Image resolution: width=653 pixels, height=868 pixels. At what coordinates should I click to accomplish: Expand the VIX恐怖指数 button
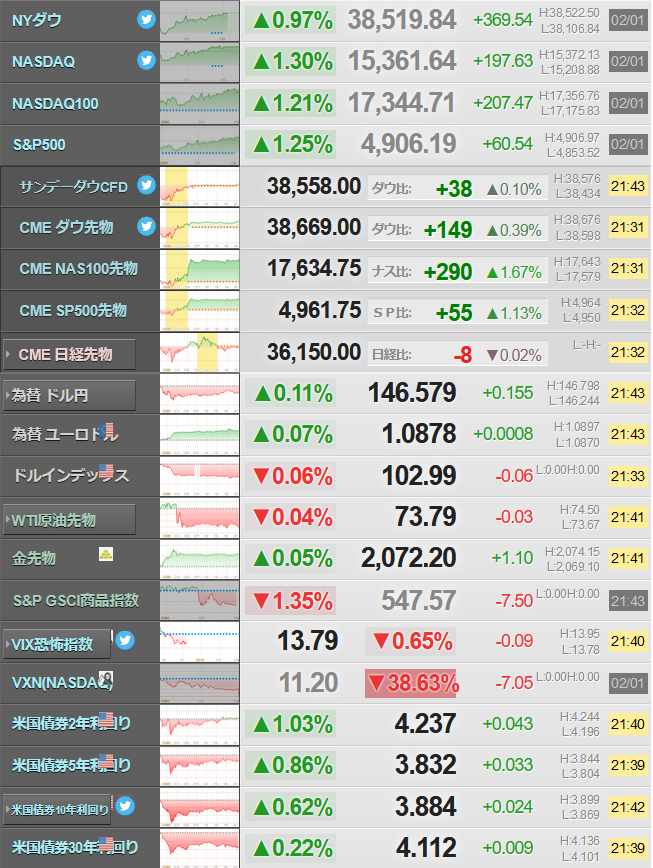(x=57, y=644)
